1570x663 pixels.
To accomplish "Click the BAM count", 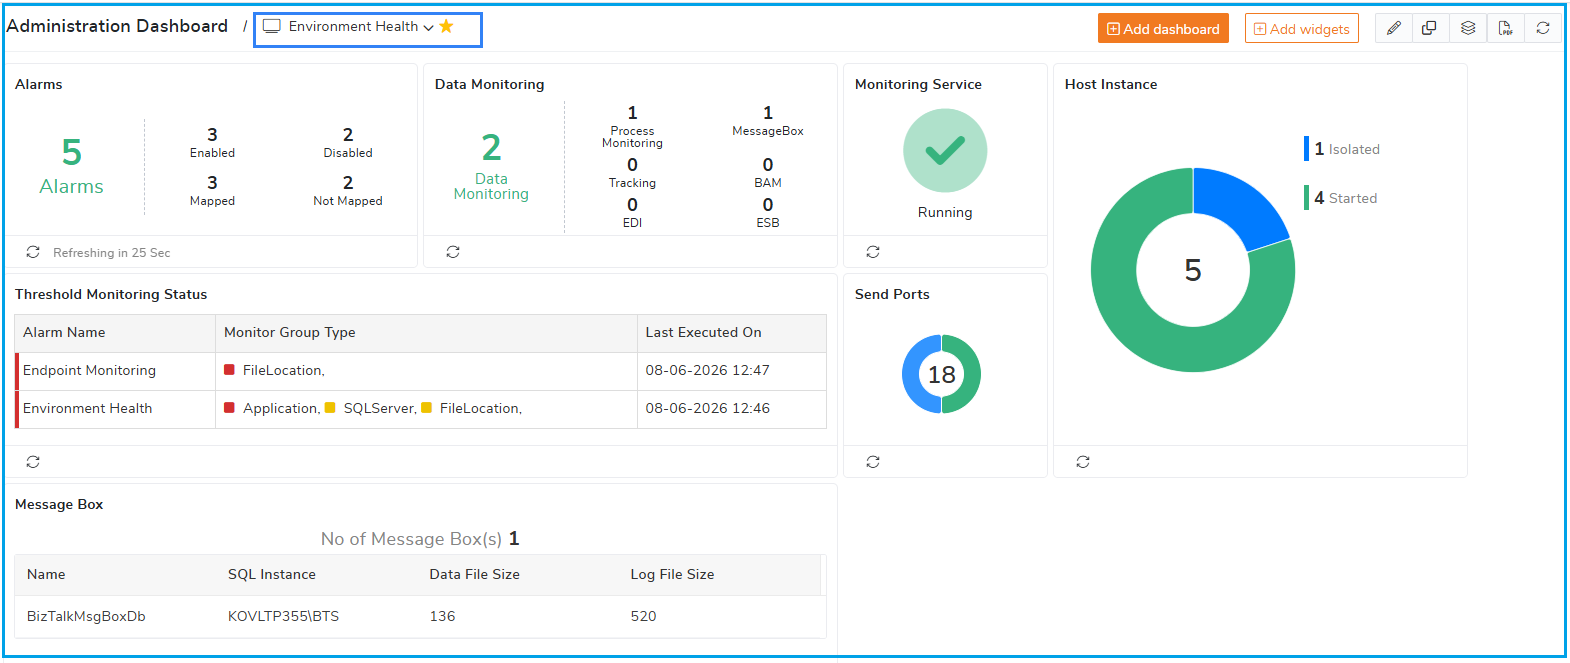I will click(768, 165).
